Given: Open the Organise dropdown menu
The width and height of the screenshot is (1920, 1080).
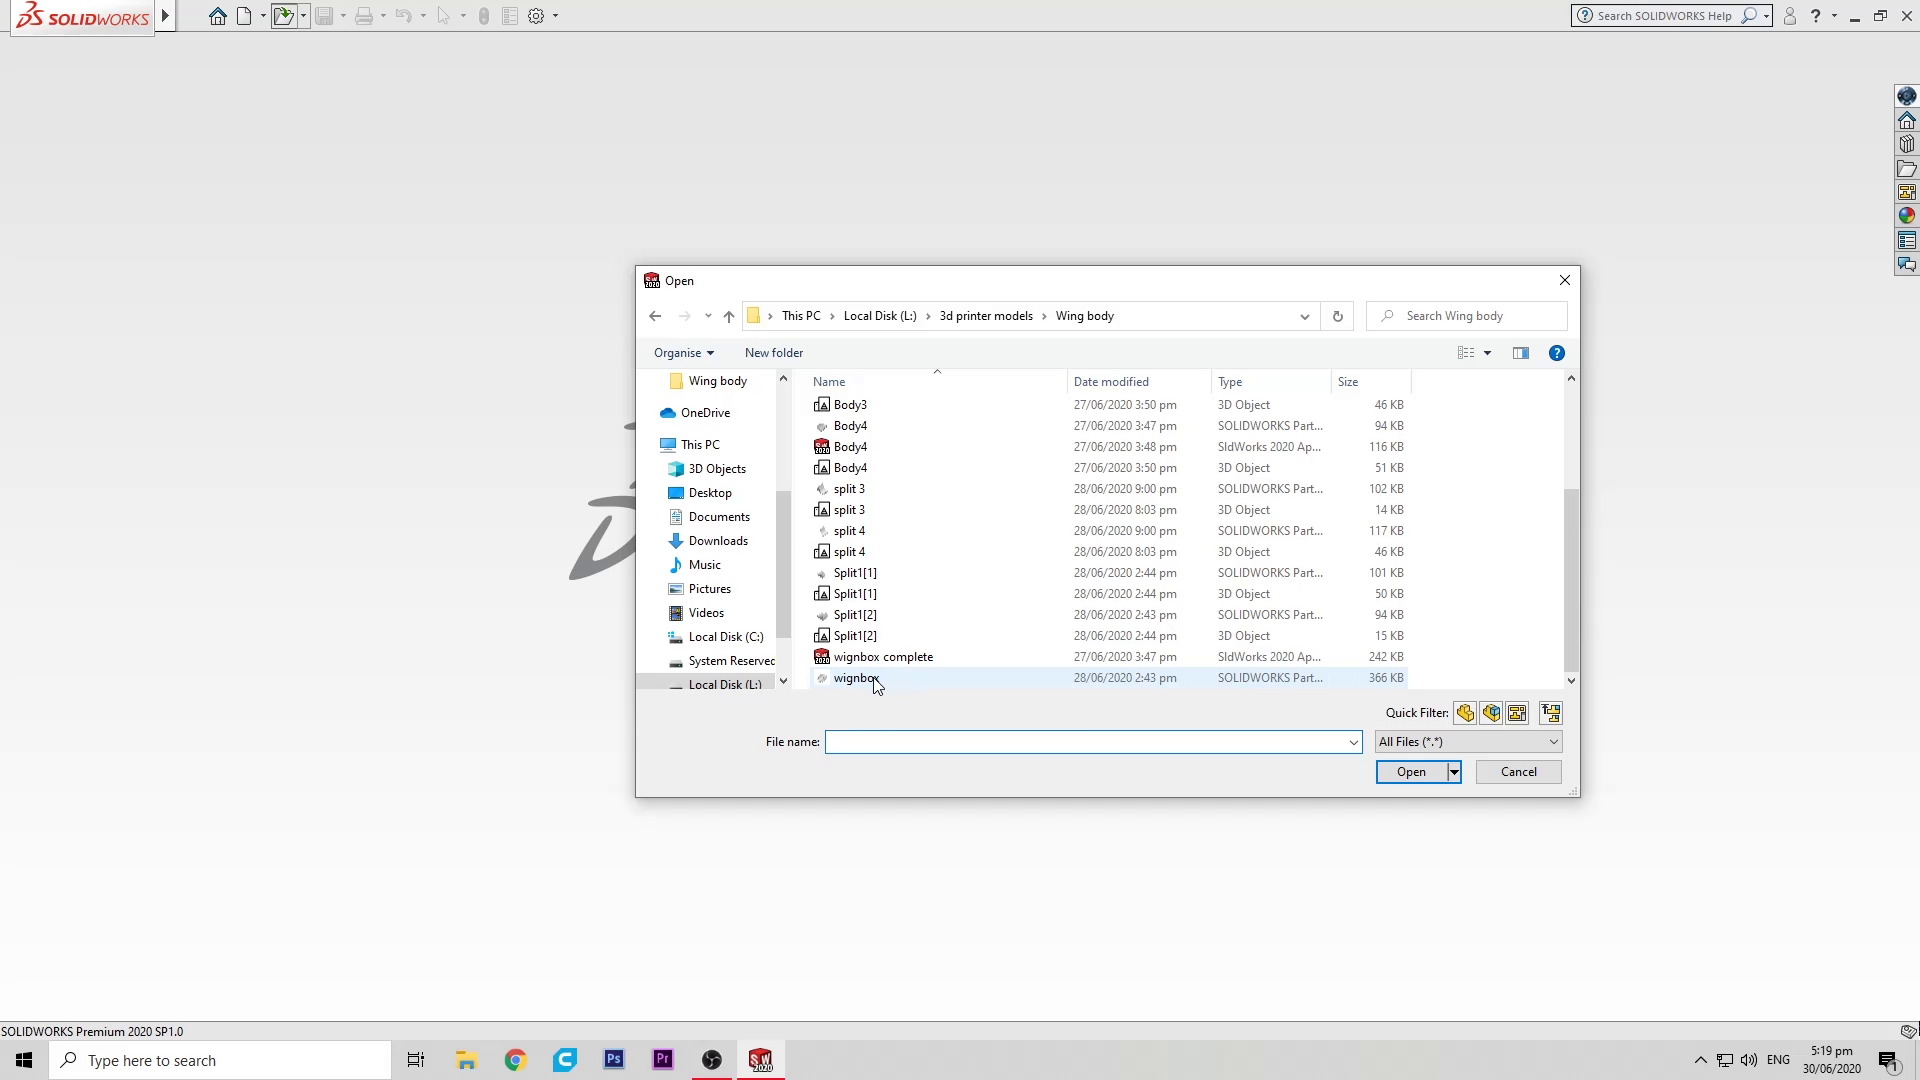Looking at the screenshot, I should [684, 353].
